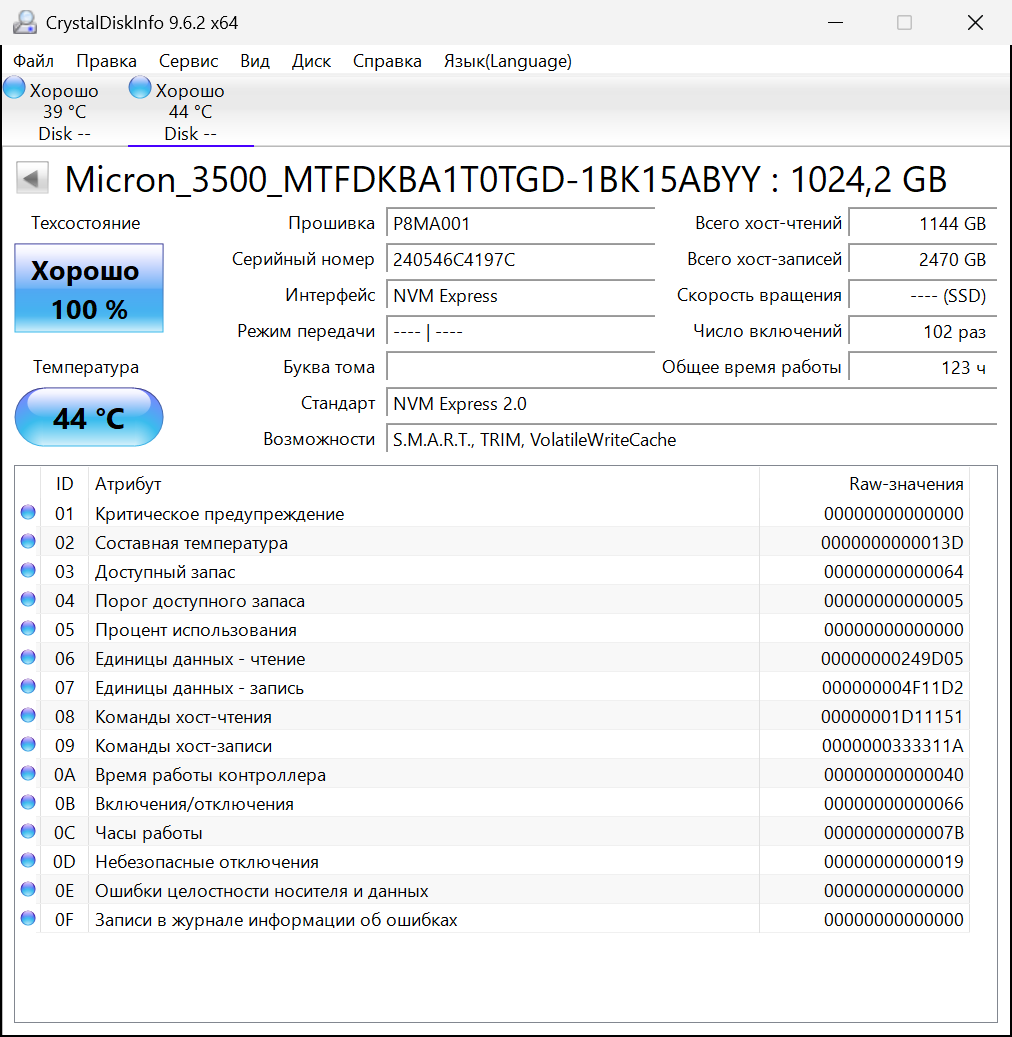The height and width of the screenshot is (1037, 1012).
Task: Click the CrystalDiskInfo app icon in title bar
Action: (x=24, y=22)
